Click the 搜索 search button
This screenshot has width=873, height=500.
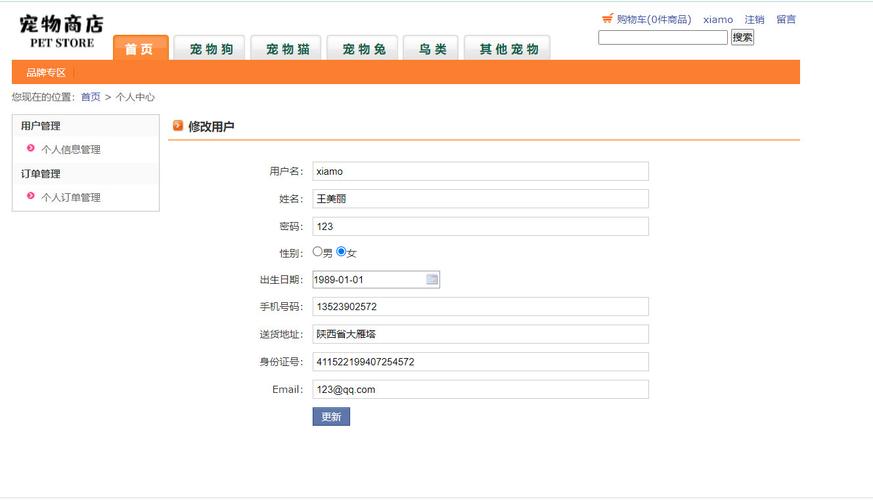742,37
